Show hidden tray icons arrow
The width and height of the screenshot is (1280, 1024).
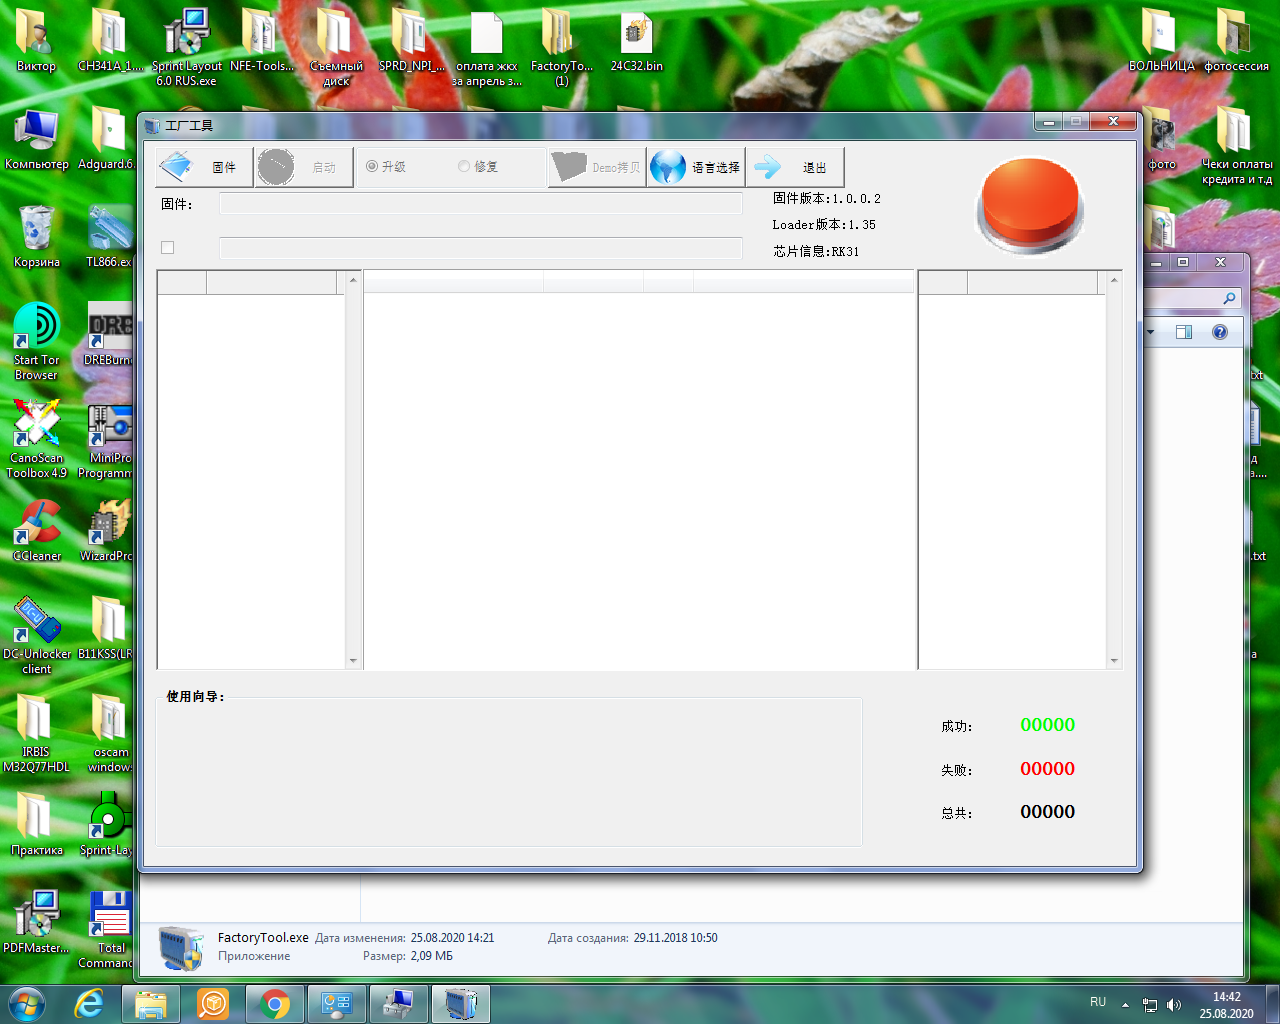1125,1004
